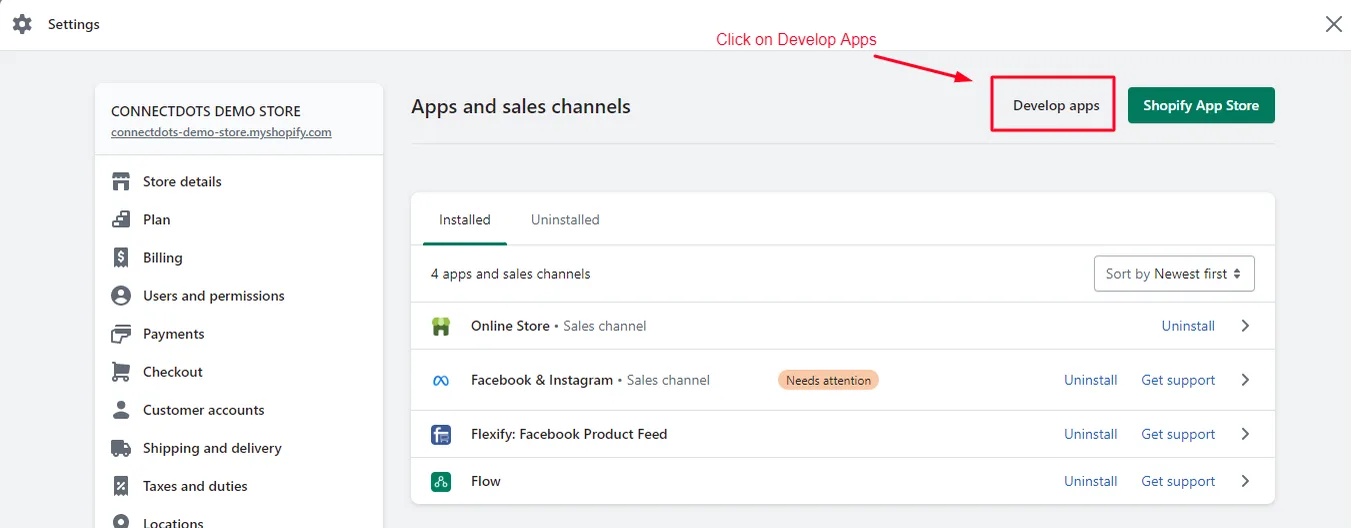Uninstall Facebook & Instagram channel
1351x528 pixels.
tap(1091, 380)
